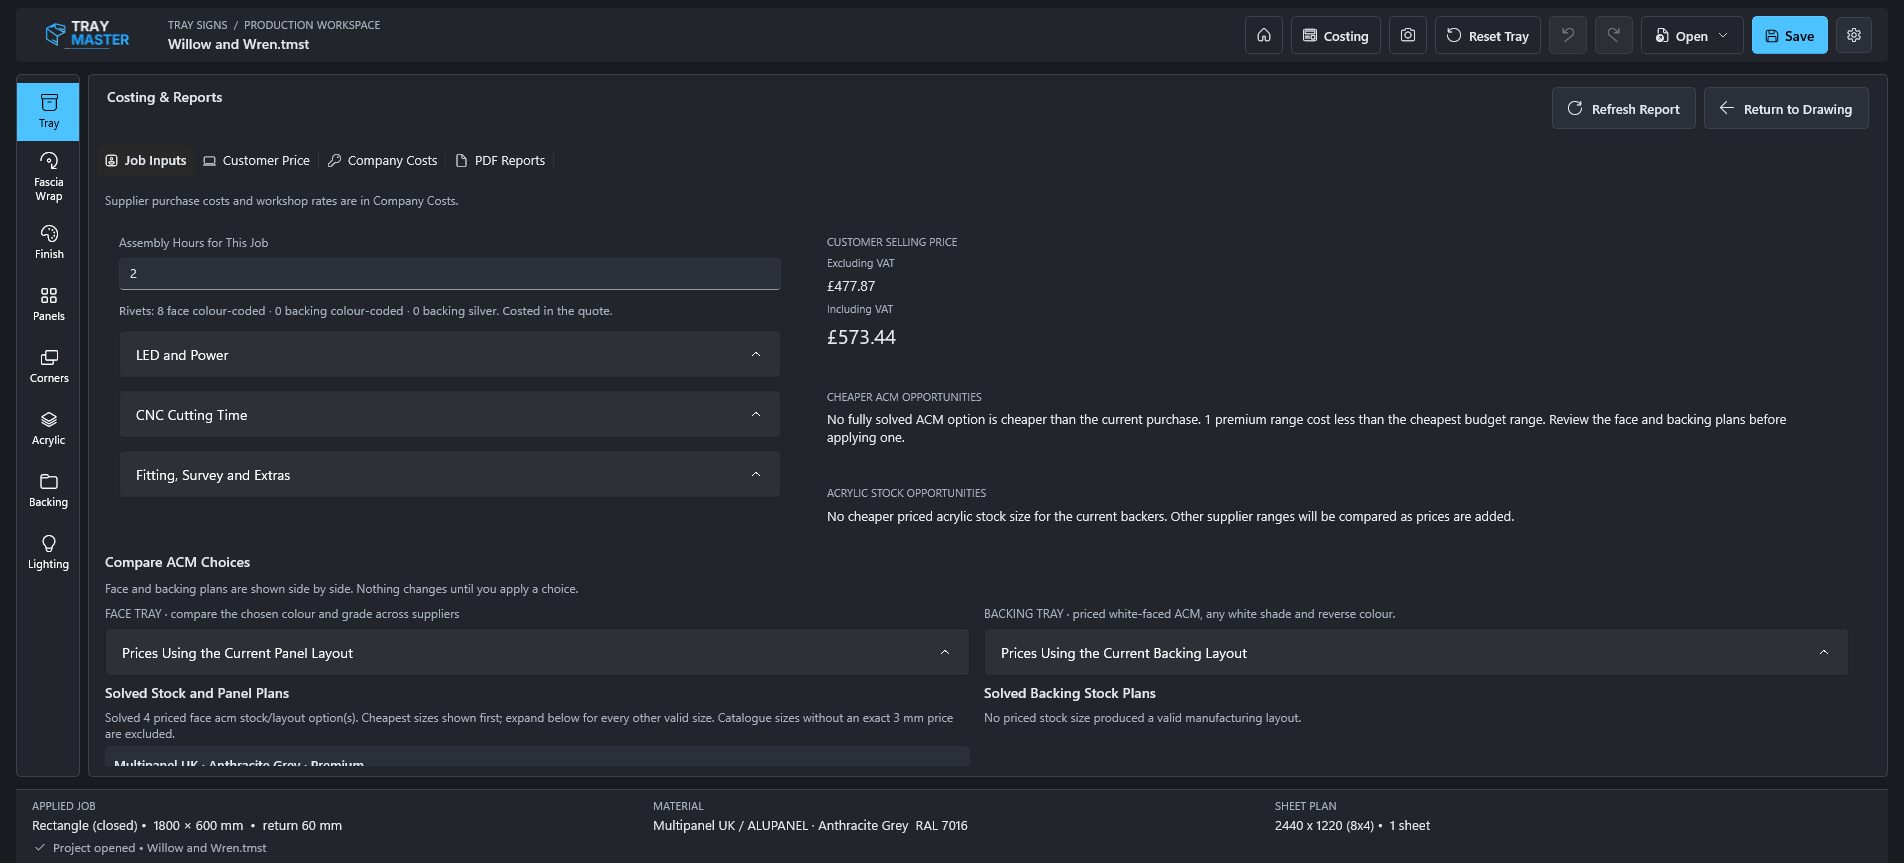Expand Prices Using the Current Panel Layout

tap(537, 653)
